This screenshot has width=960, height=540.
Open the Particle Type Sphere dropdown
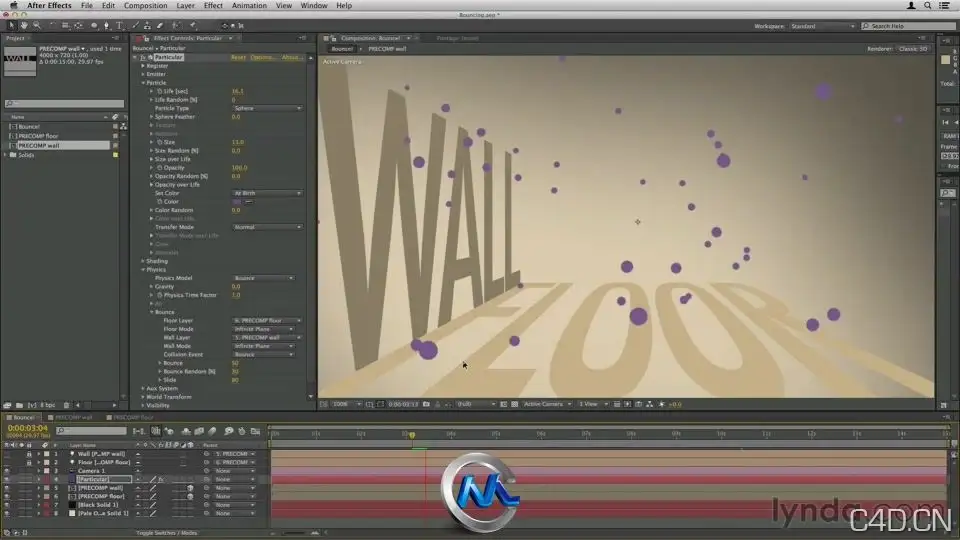pos(268,108)
